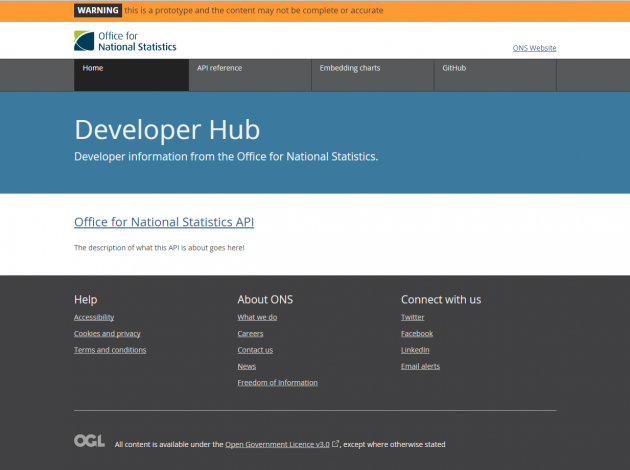
Task: Click the Connect with us heading
Action: click(x=441, y=300)
